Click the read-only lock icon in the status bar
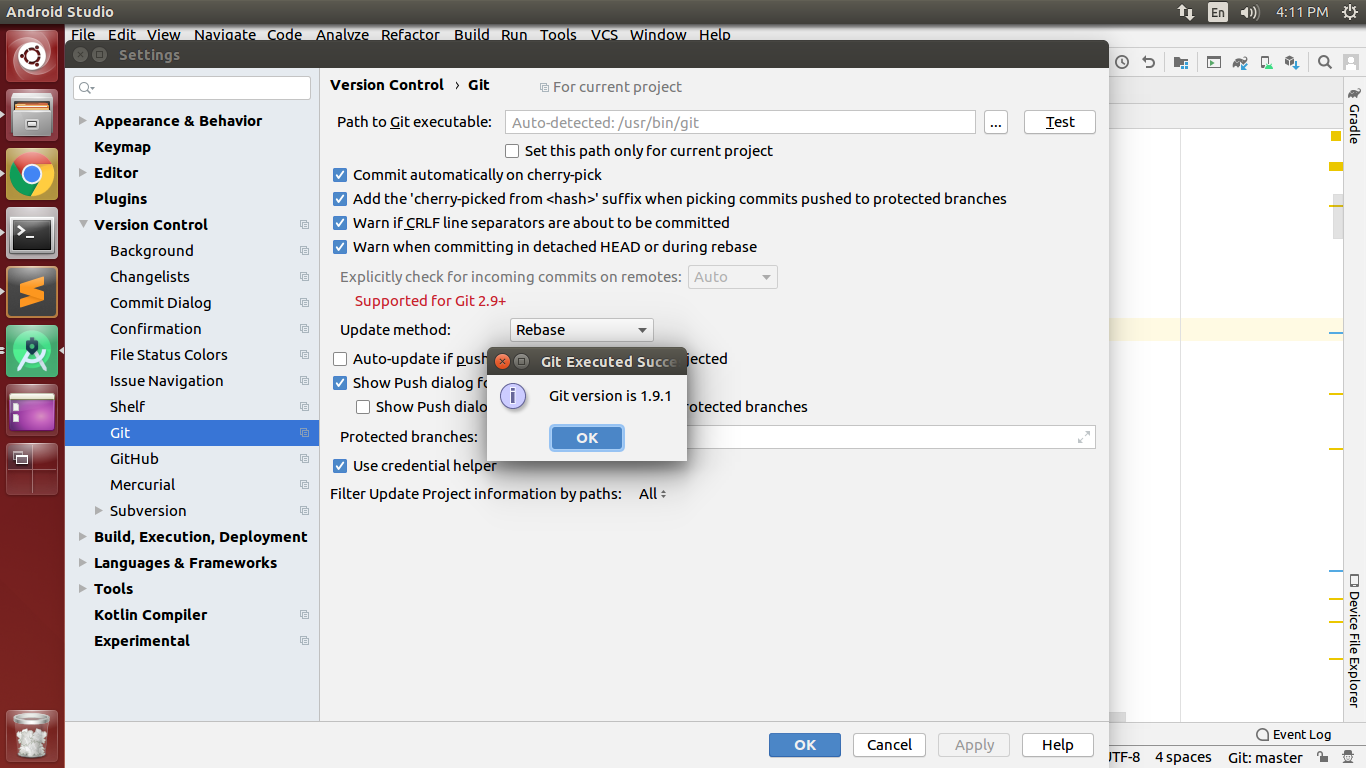This screenshot has height=768, width=1366. [x=1322, y=758]
